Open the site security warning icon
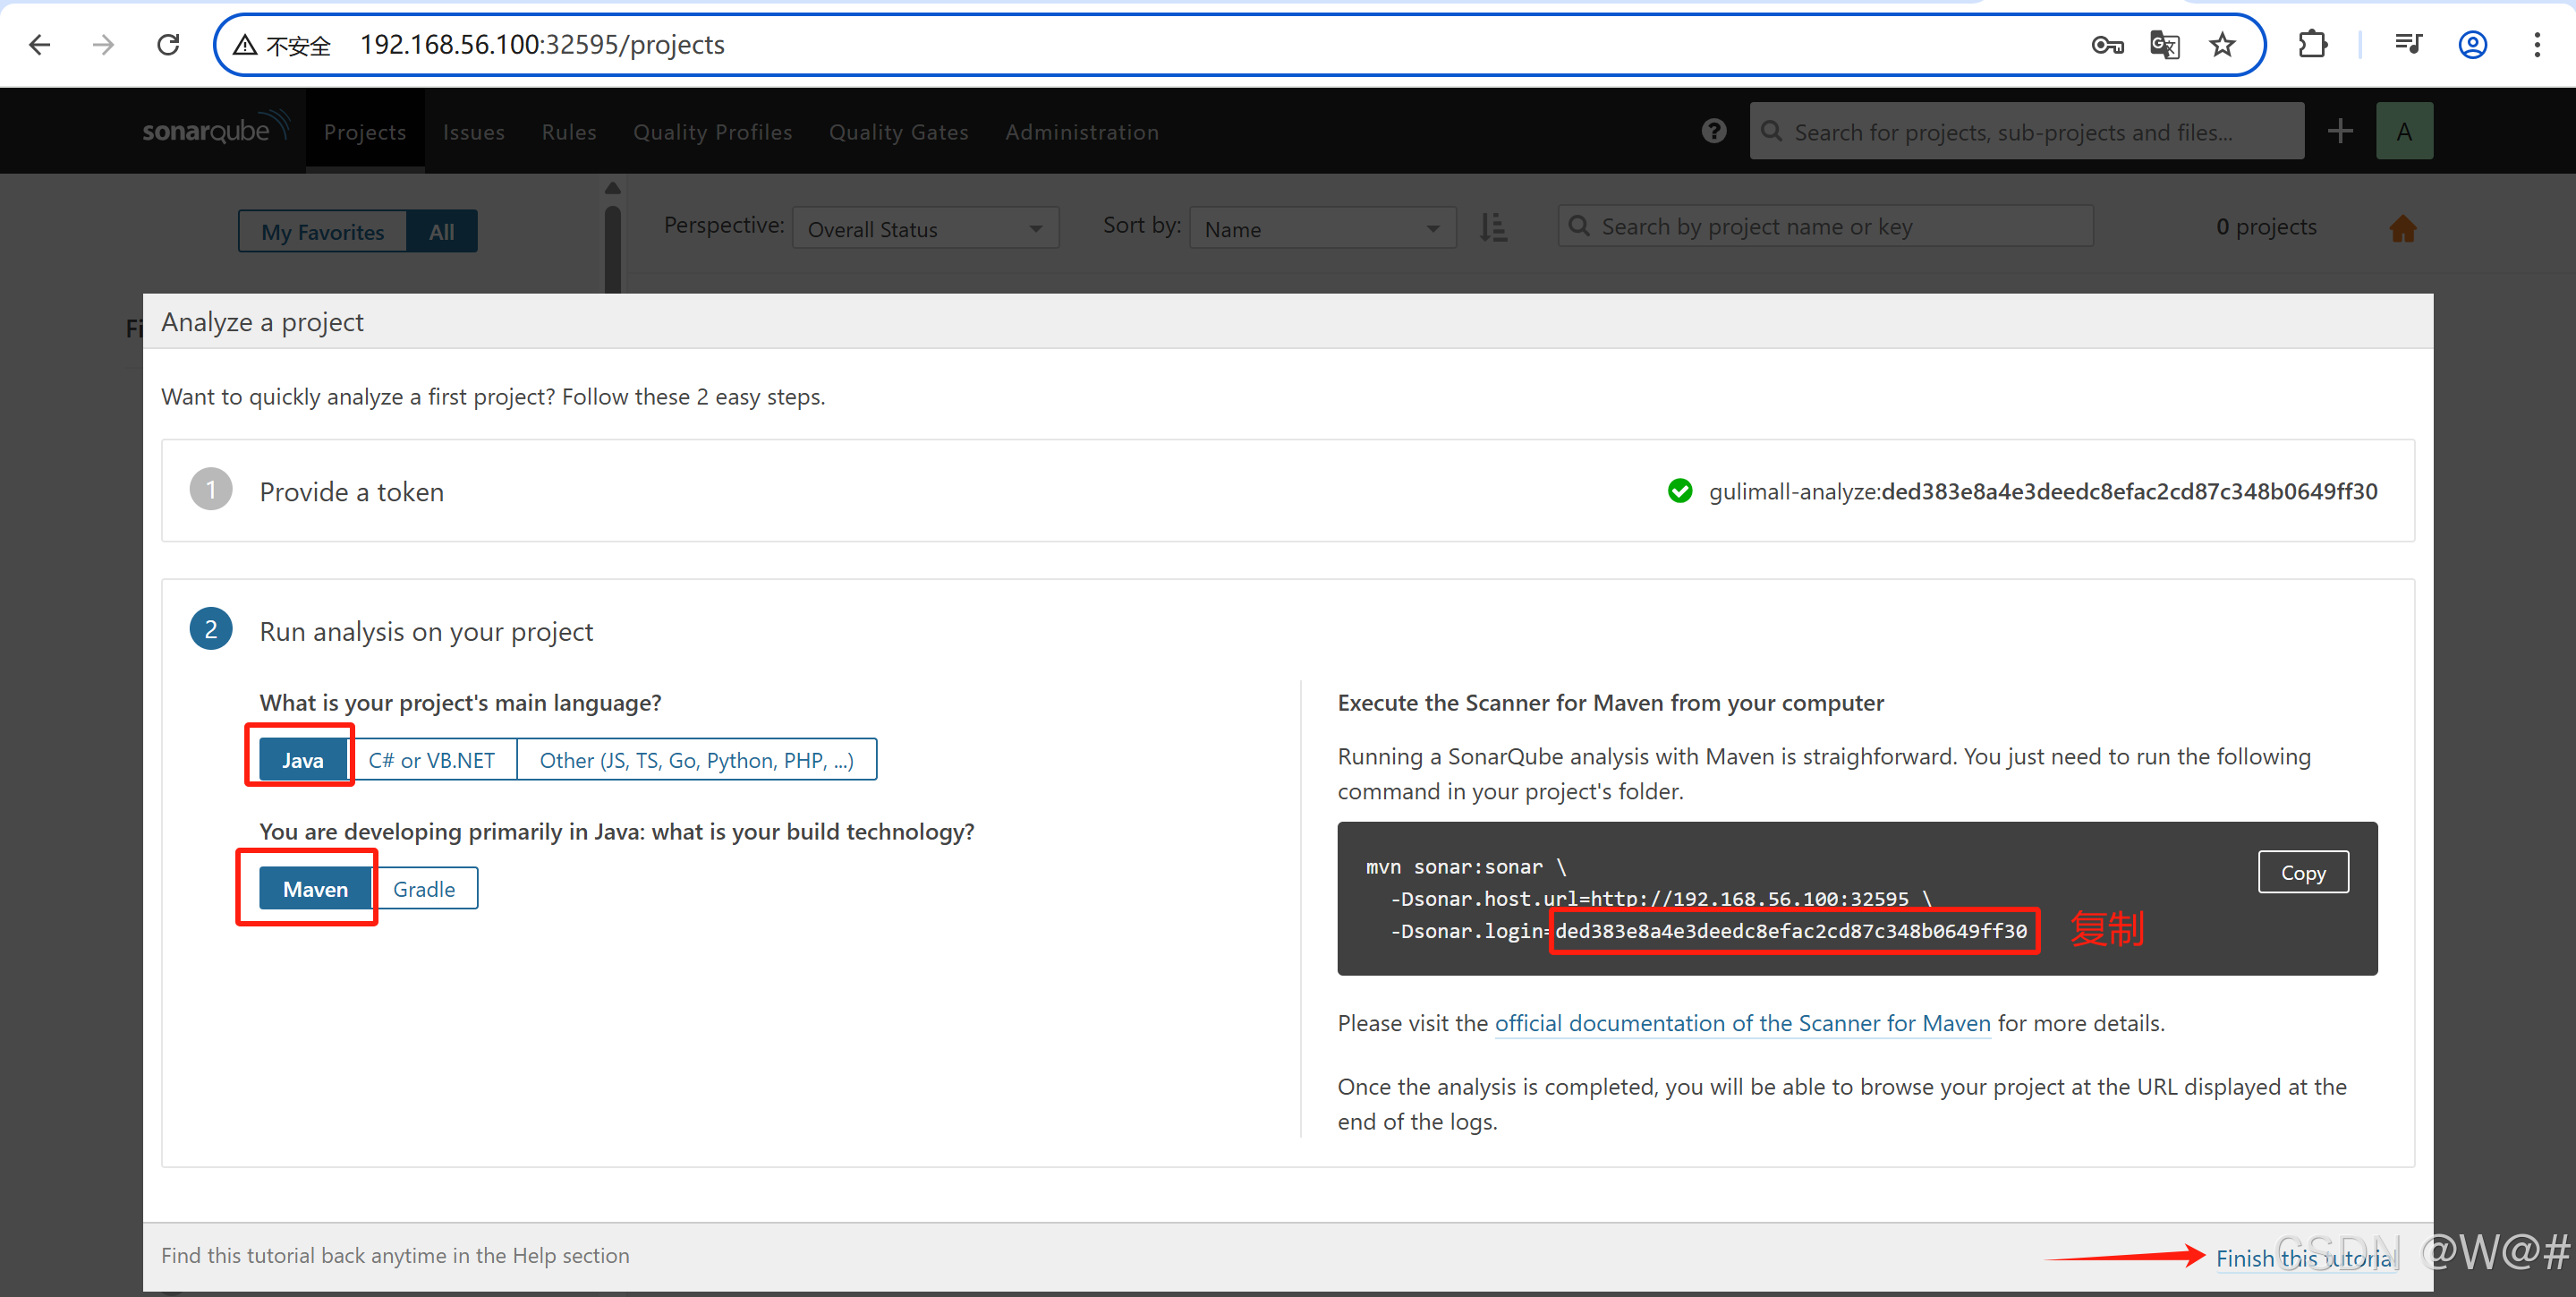 click(246, 45)
